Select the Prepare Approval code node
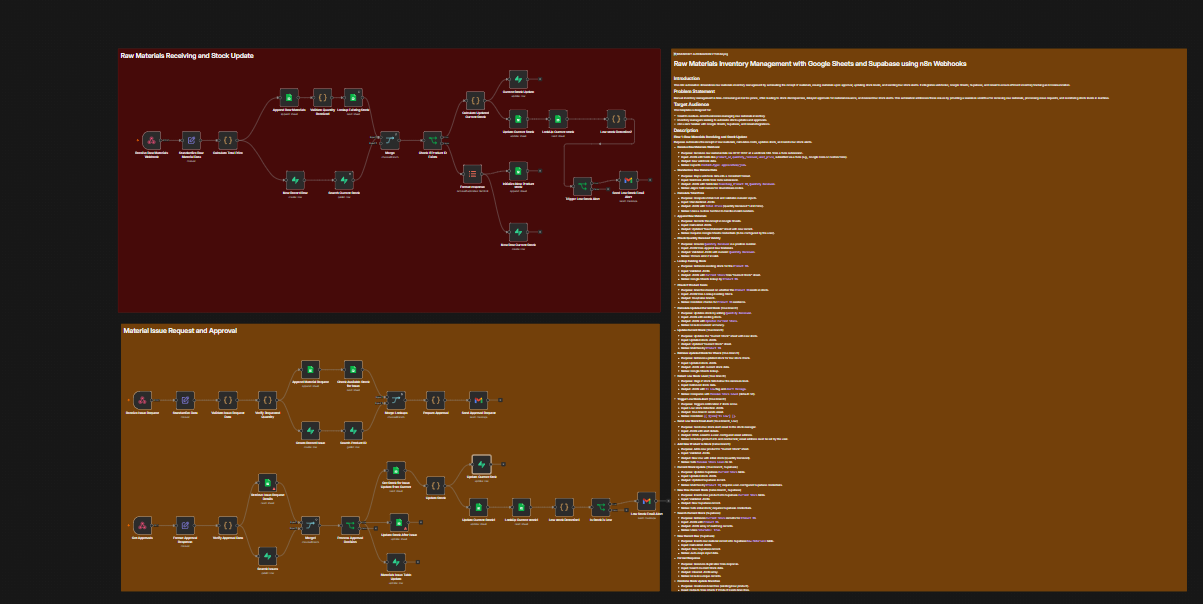The width and height of the screenshot is (1203, 604). tap(435, 399)
